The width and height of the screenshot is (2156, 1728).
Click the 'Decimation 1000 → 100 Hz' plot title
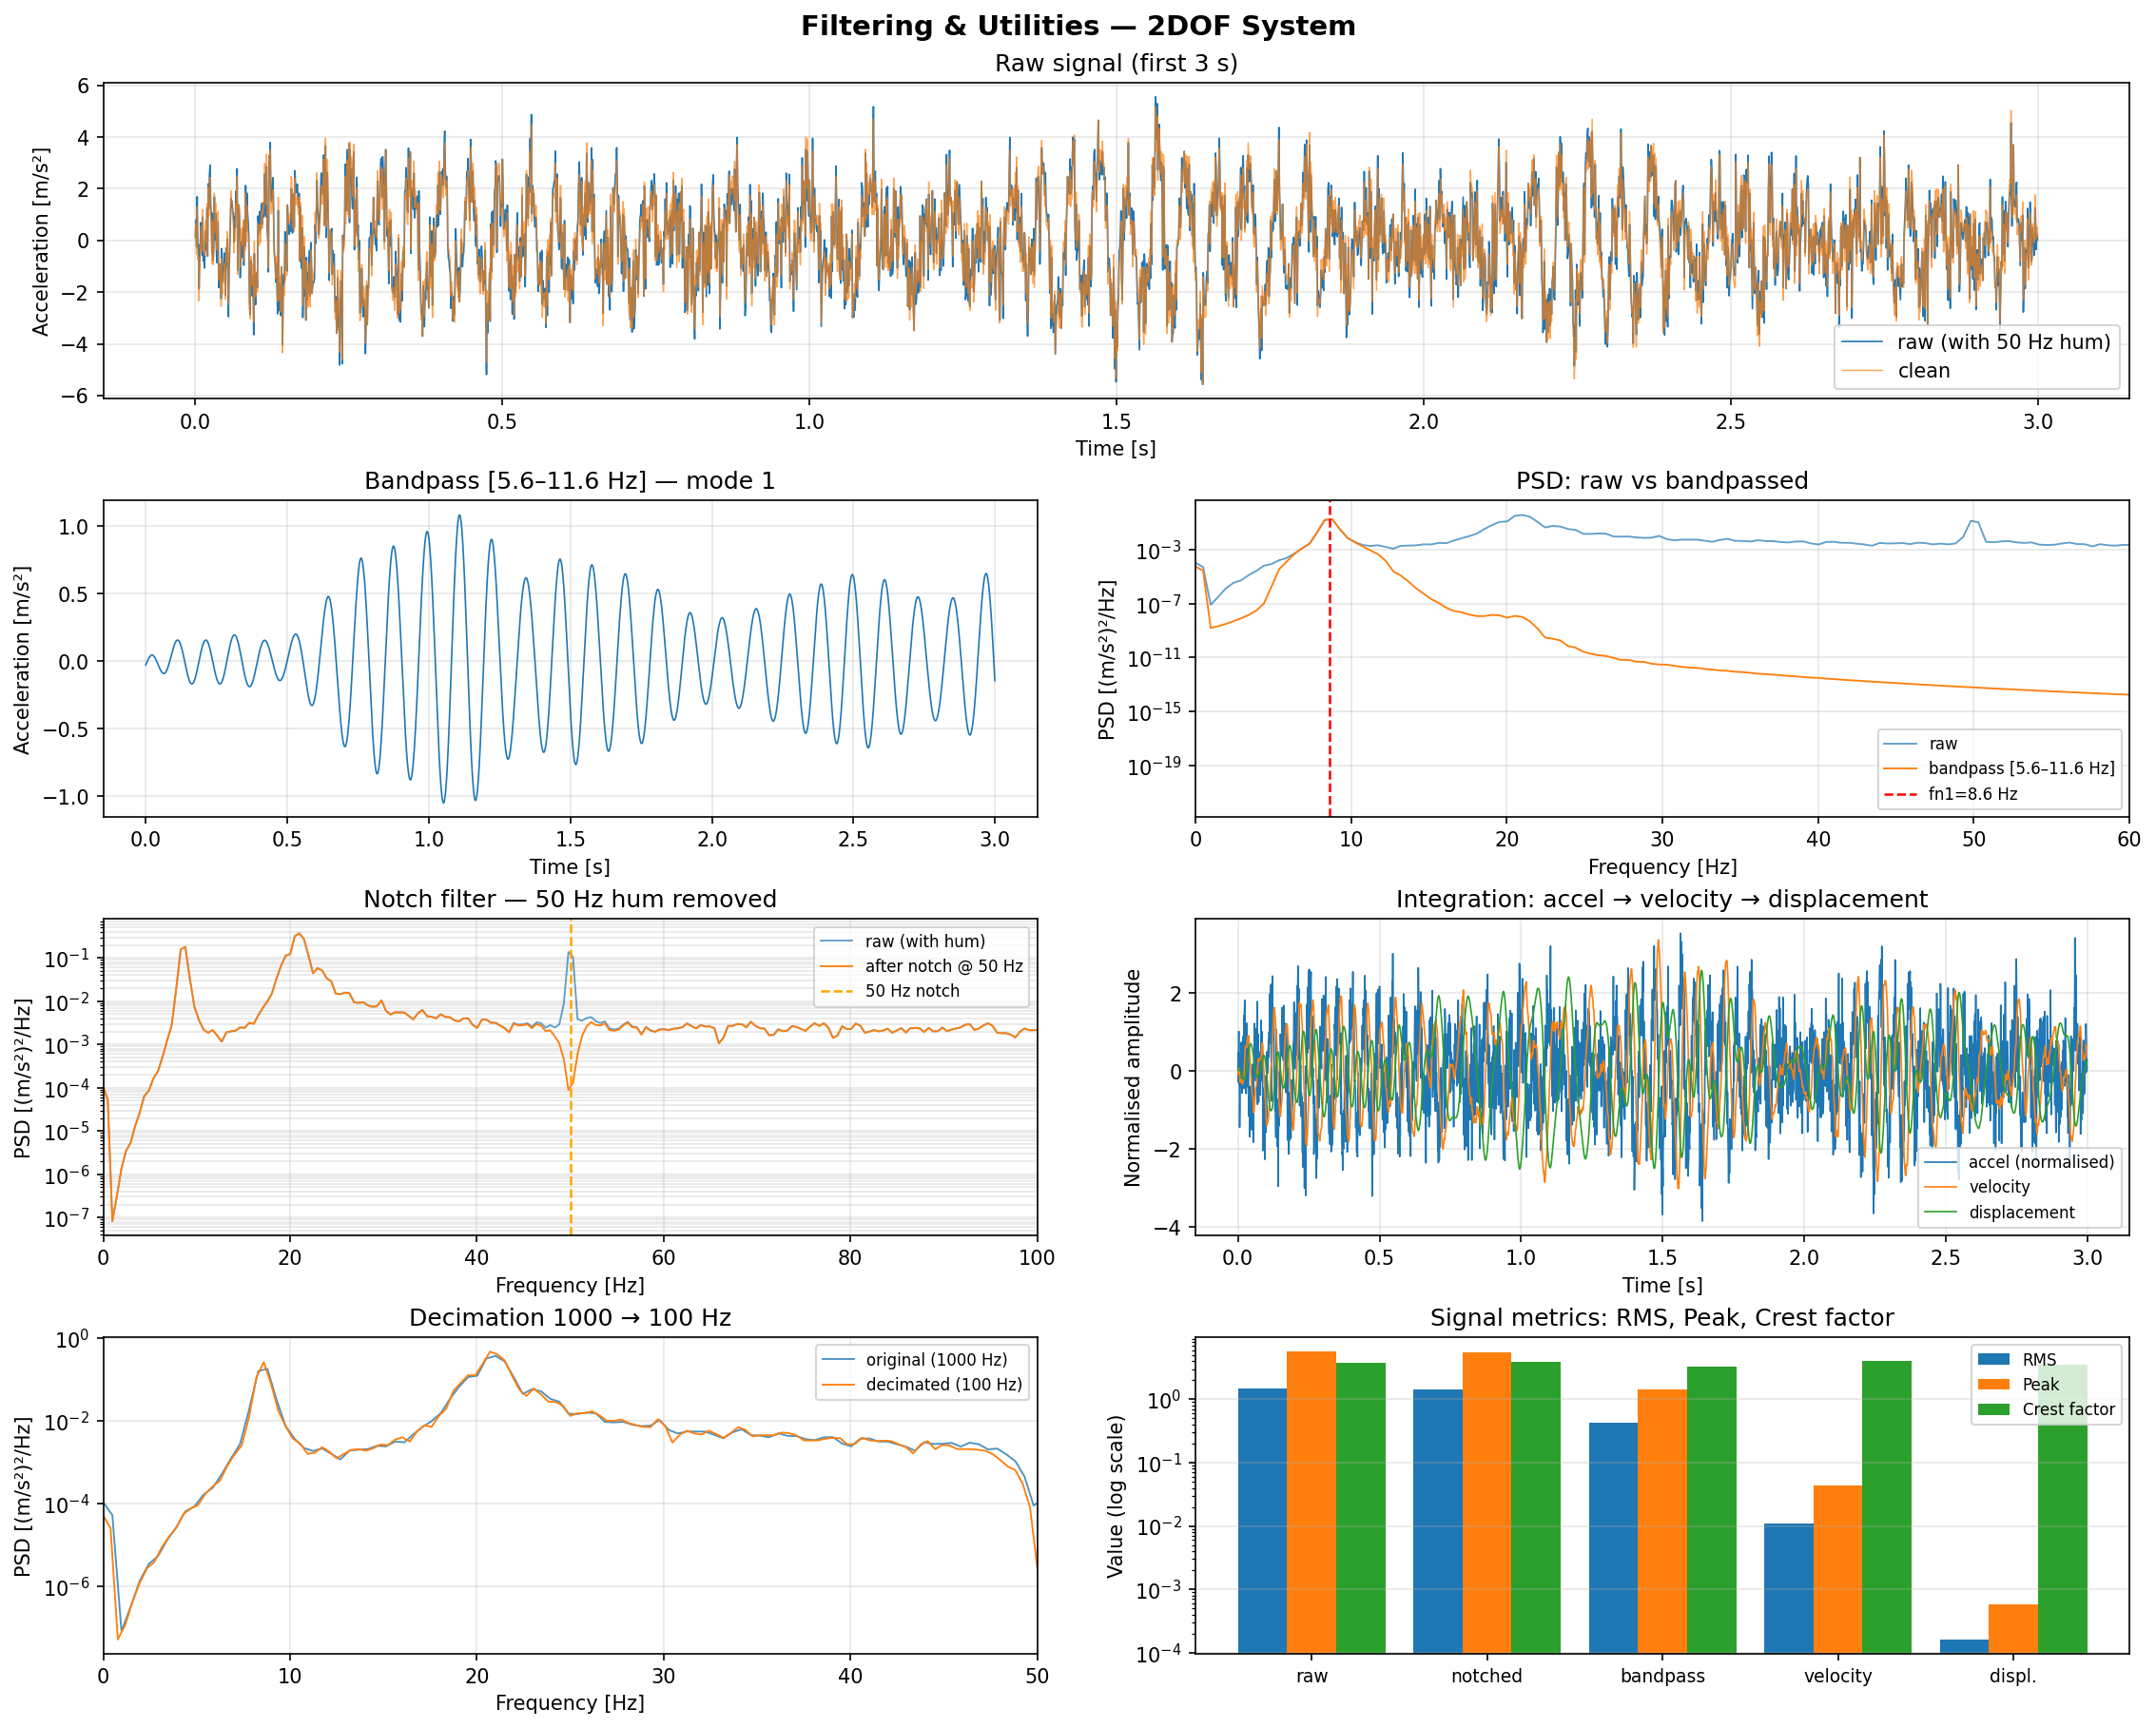[x=569, y=1318]
